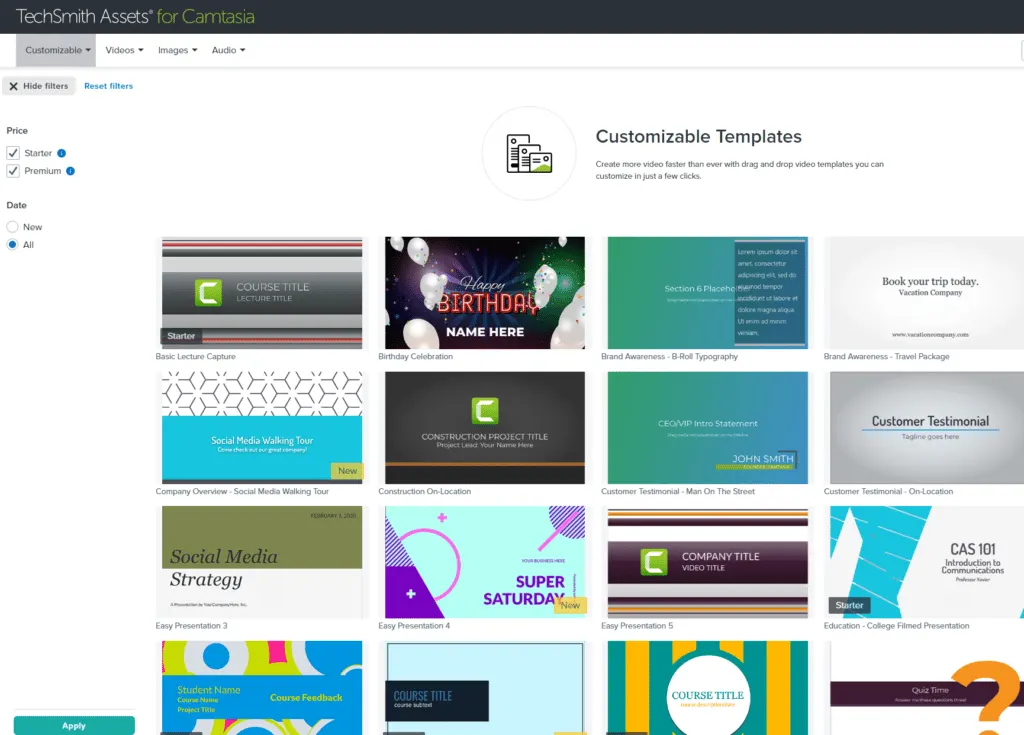Open the Quiz Time template thumbnail
The image size is (1024, 735).
pyautogui.click(x=927, y=688)
